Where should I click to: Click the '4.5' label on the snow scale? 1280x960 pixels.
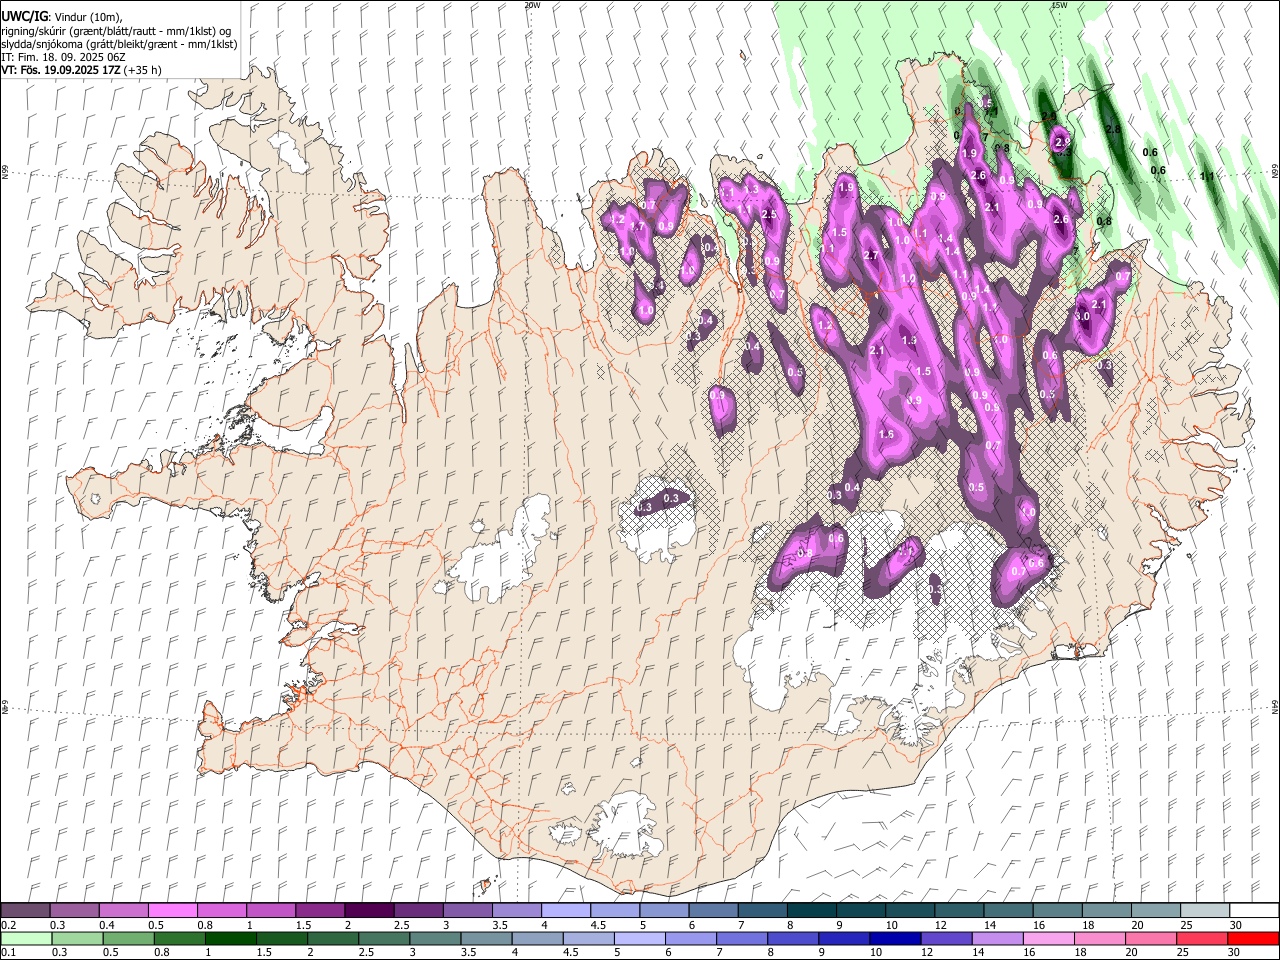597,925
